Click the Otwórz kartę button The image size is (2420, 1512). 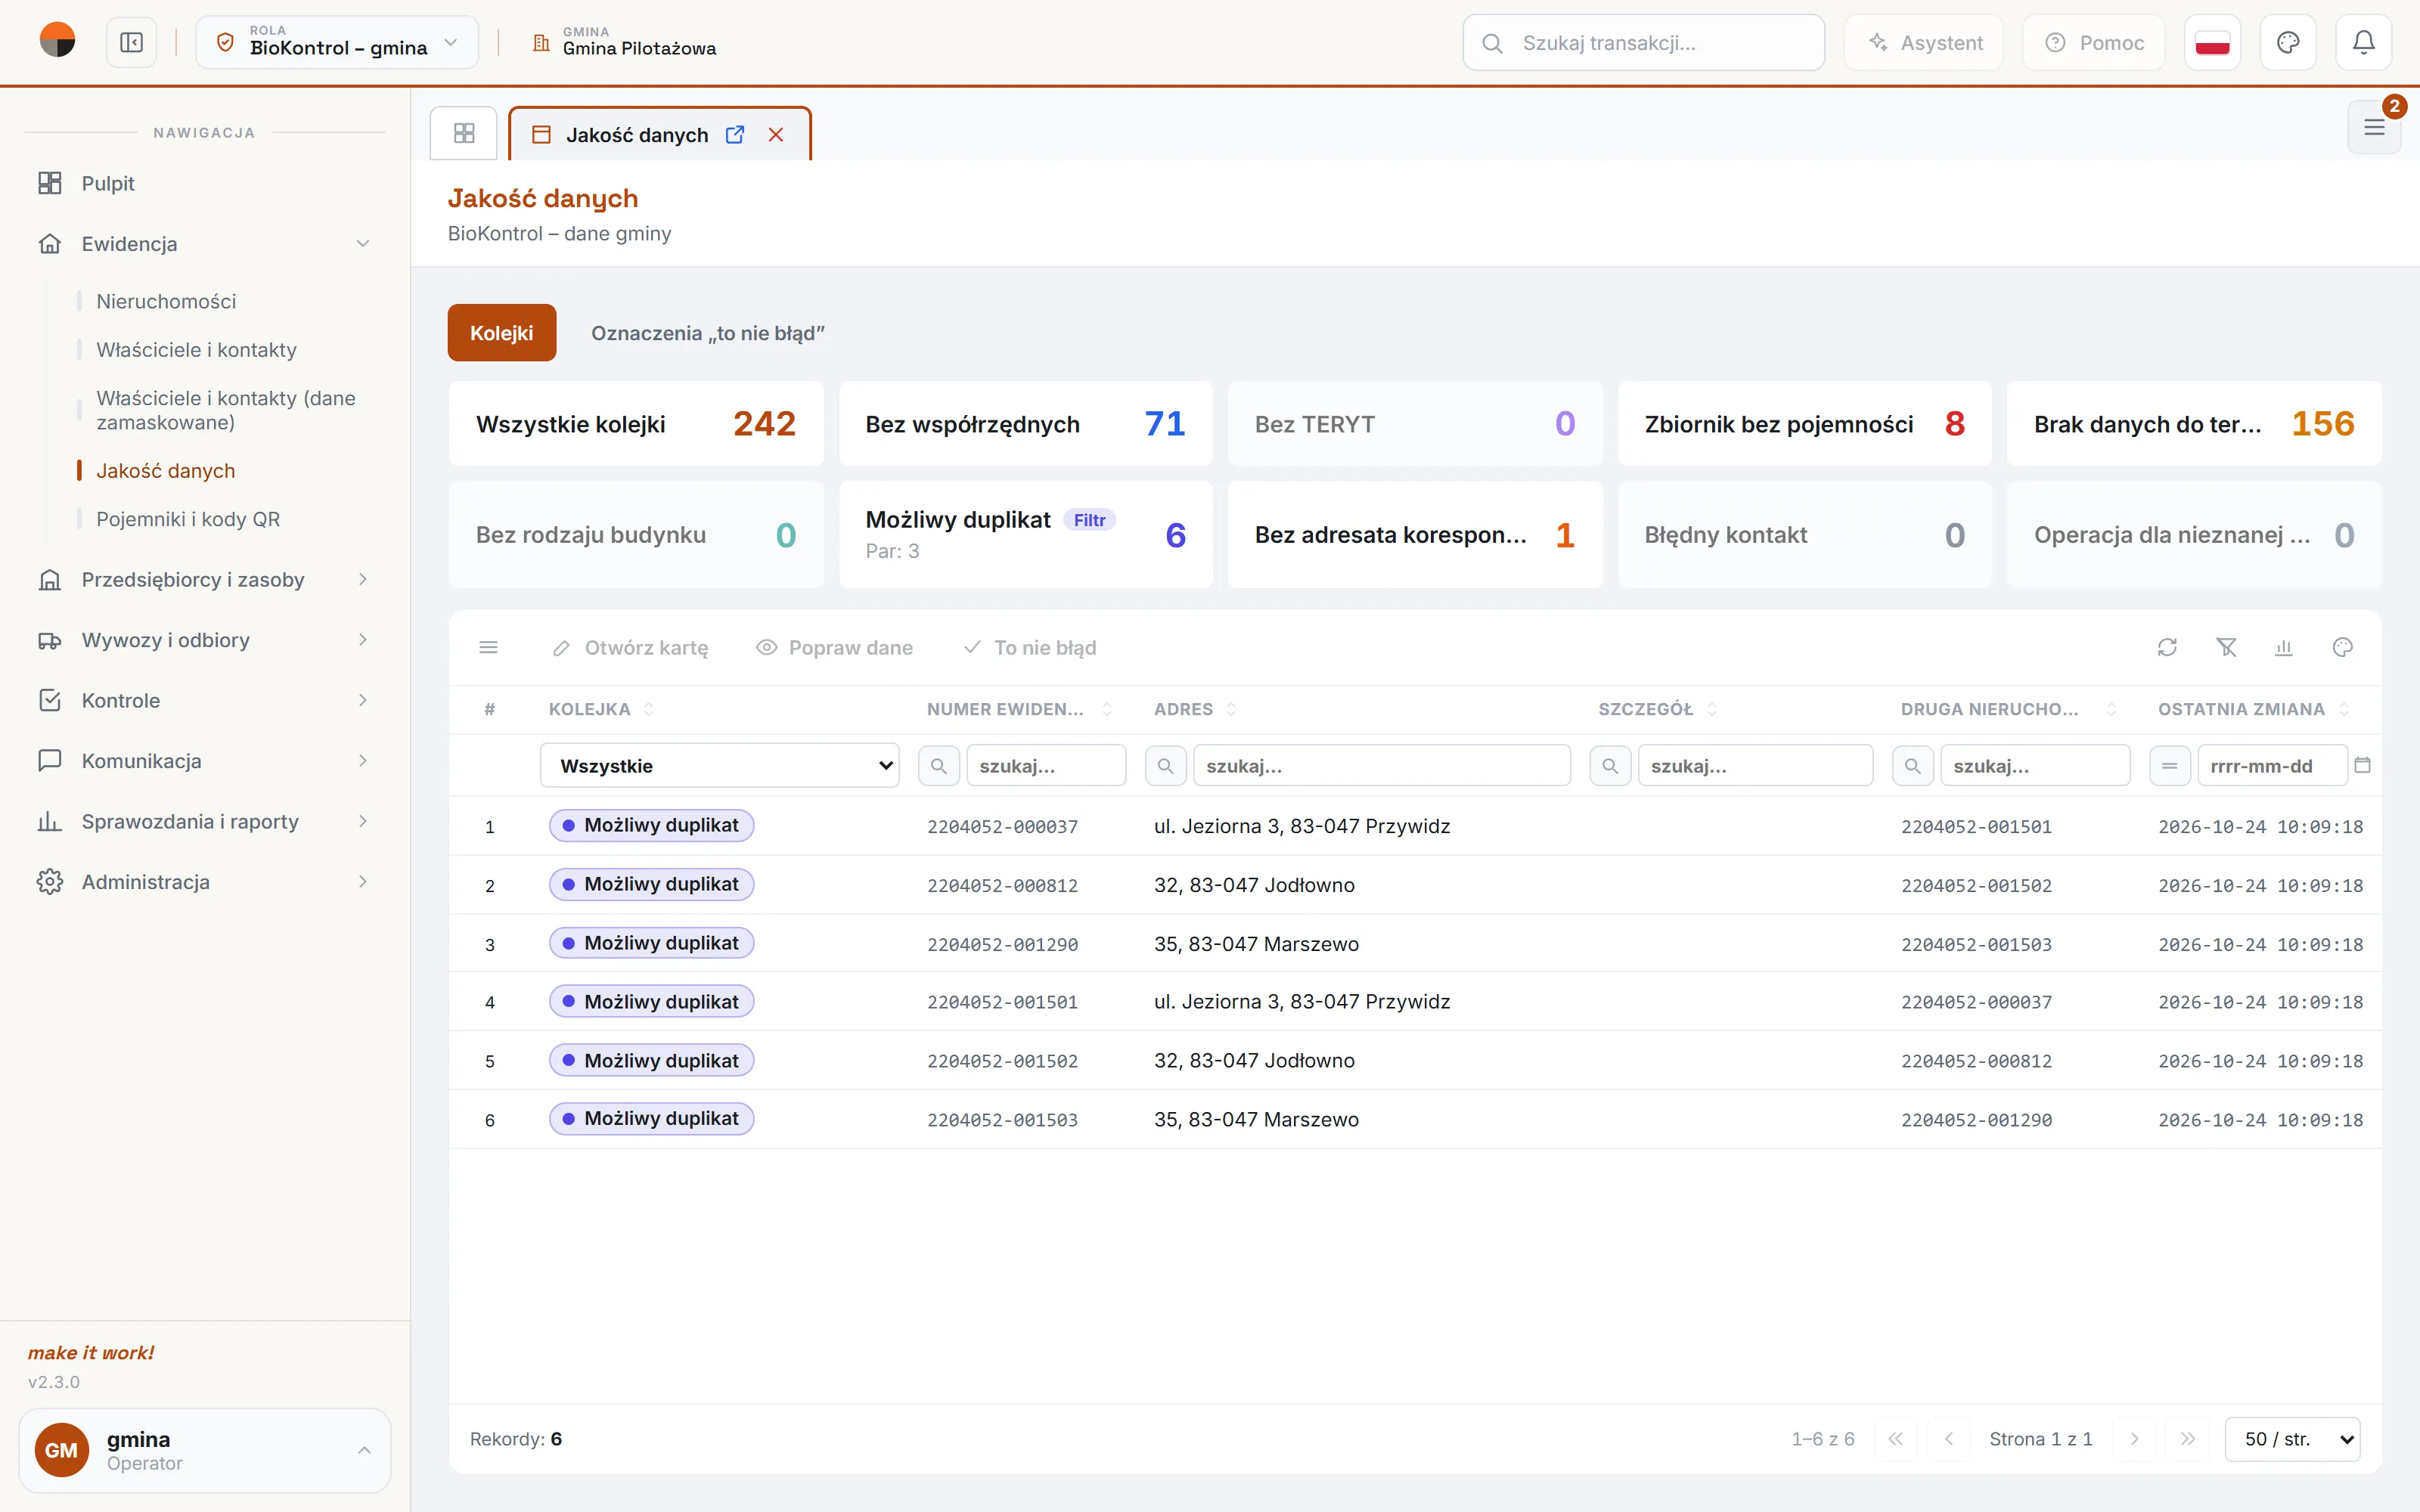[x=630, y=647]
